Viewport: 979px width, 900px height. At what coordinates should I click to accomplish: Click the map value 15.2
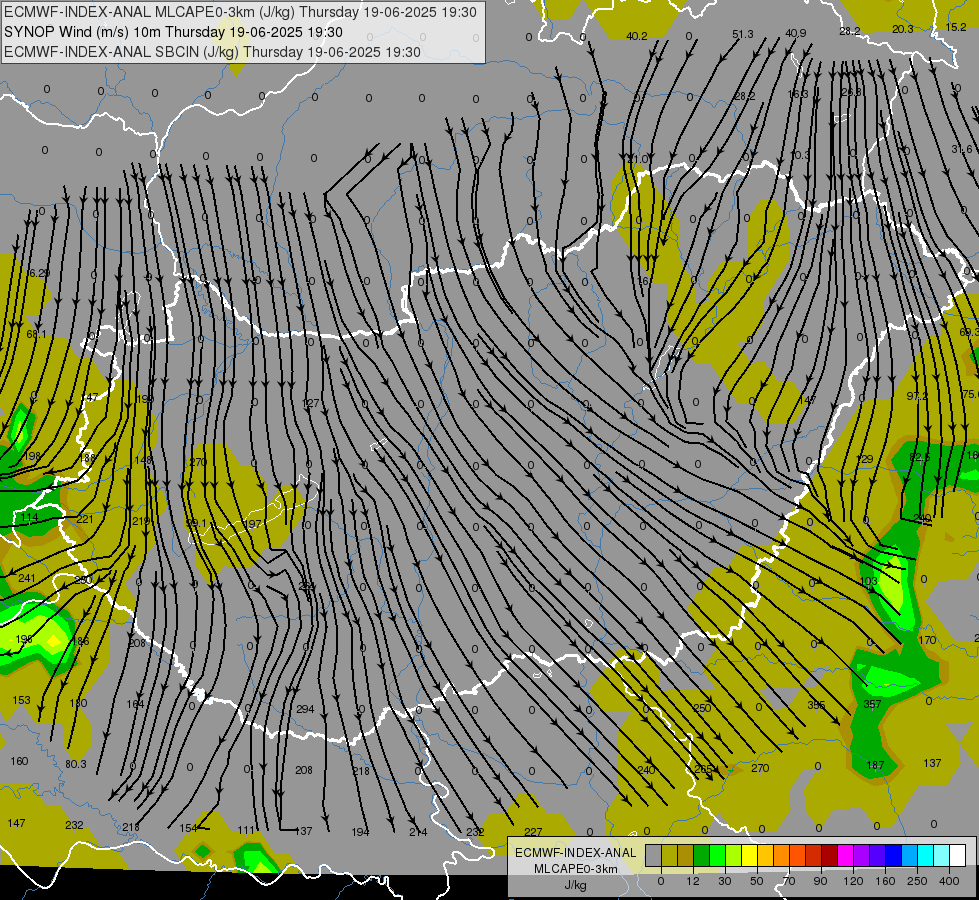pyautogui.click(x=956, y=27)
